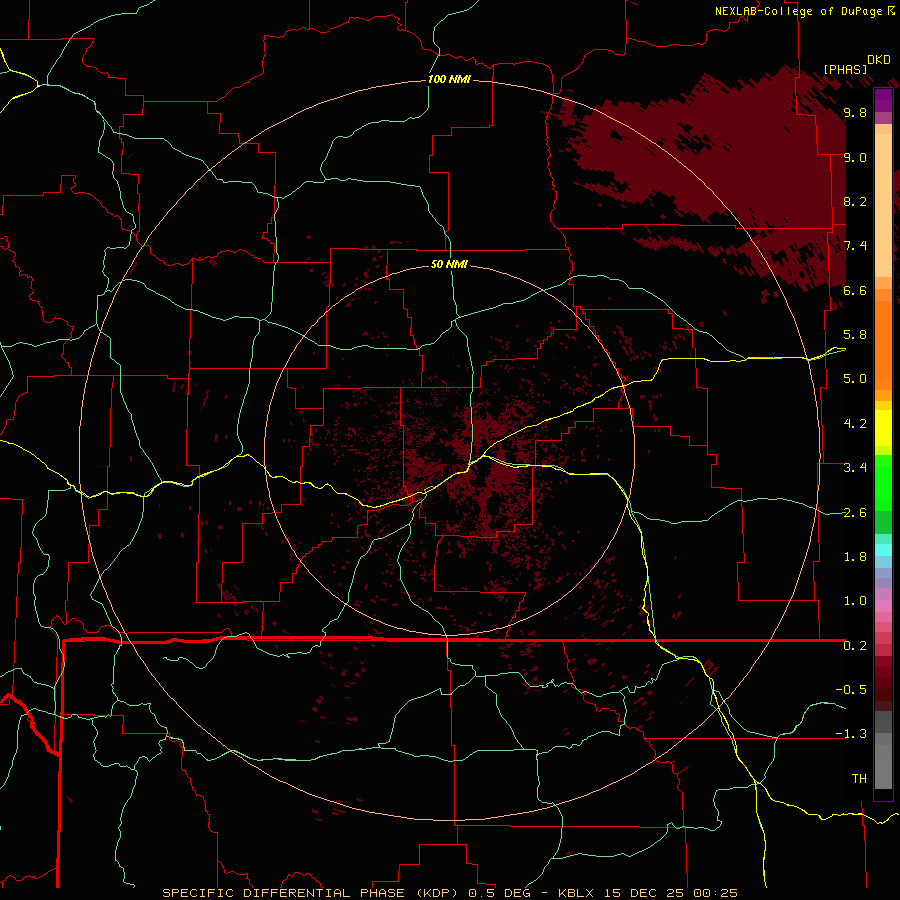Viewport: 900px width, 900px height.
Task: Click the 5.8 color scale label
Action: [x=855, y=335]
